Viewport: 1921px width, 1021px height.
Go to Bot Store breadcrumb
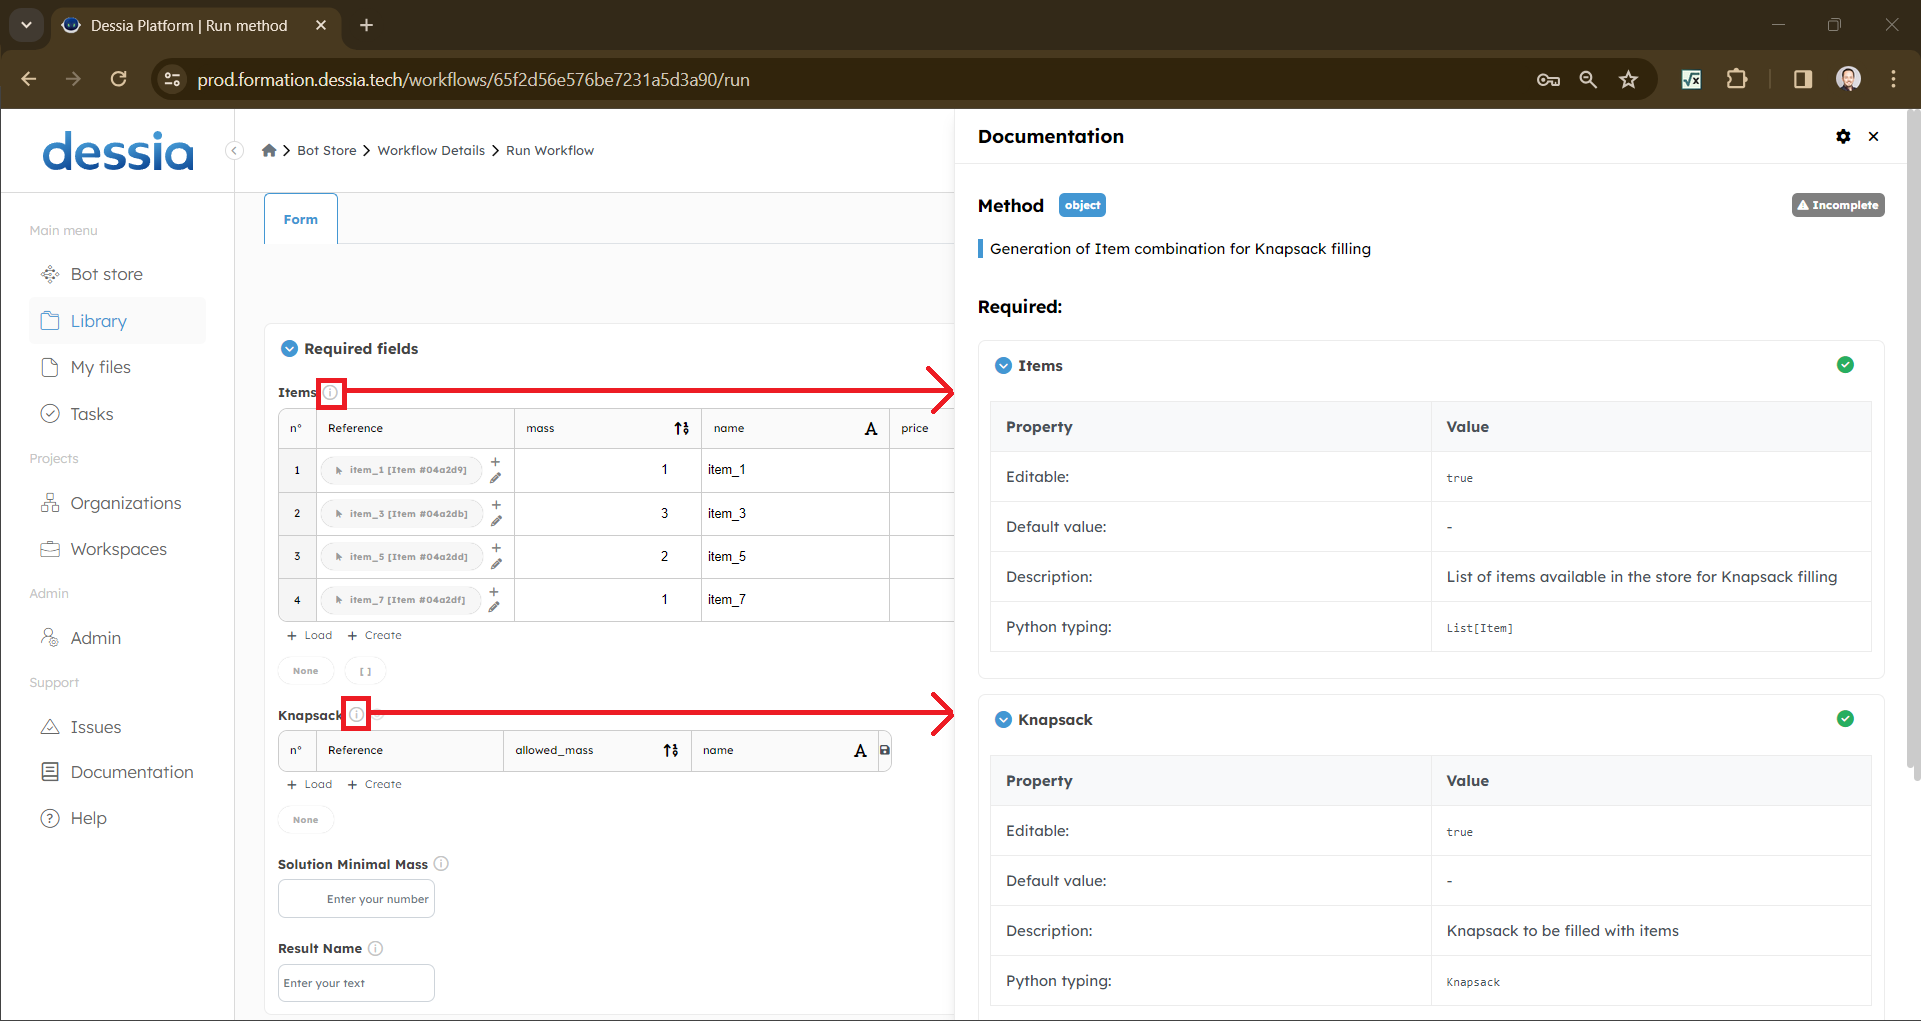coord(326,151)
